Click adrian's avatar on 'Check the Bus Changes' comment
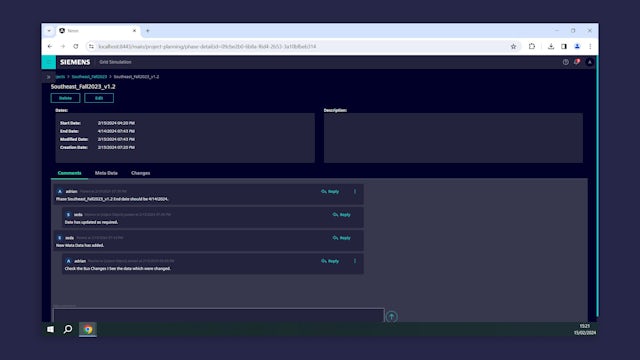 coord(69,261)
